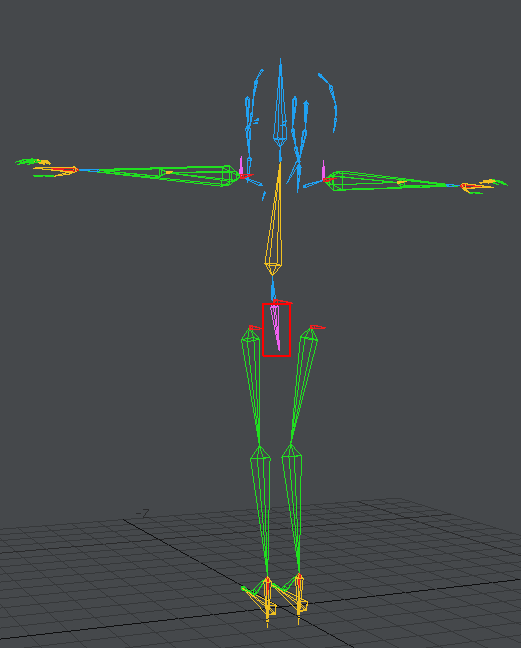
Task: Pick the green shin bone on screen left
Action: (262, 508)
